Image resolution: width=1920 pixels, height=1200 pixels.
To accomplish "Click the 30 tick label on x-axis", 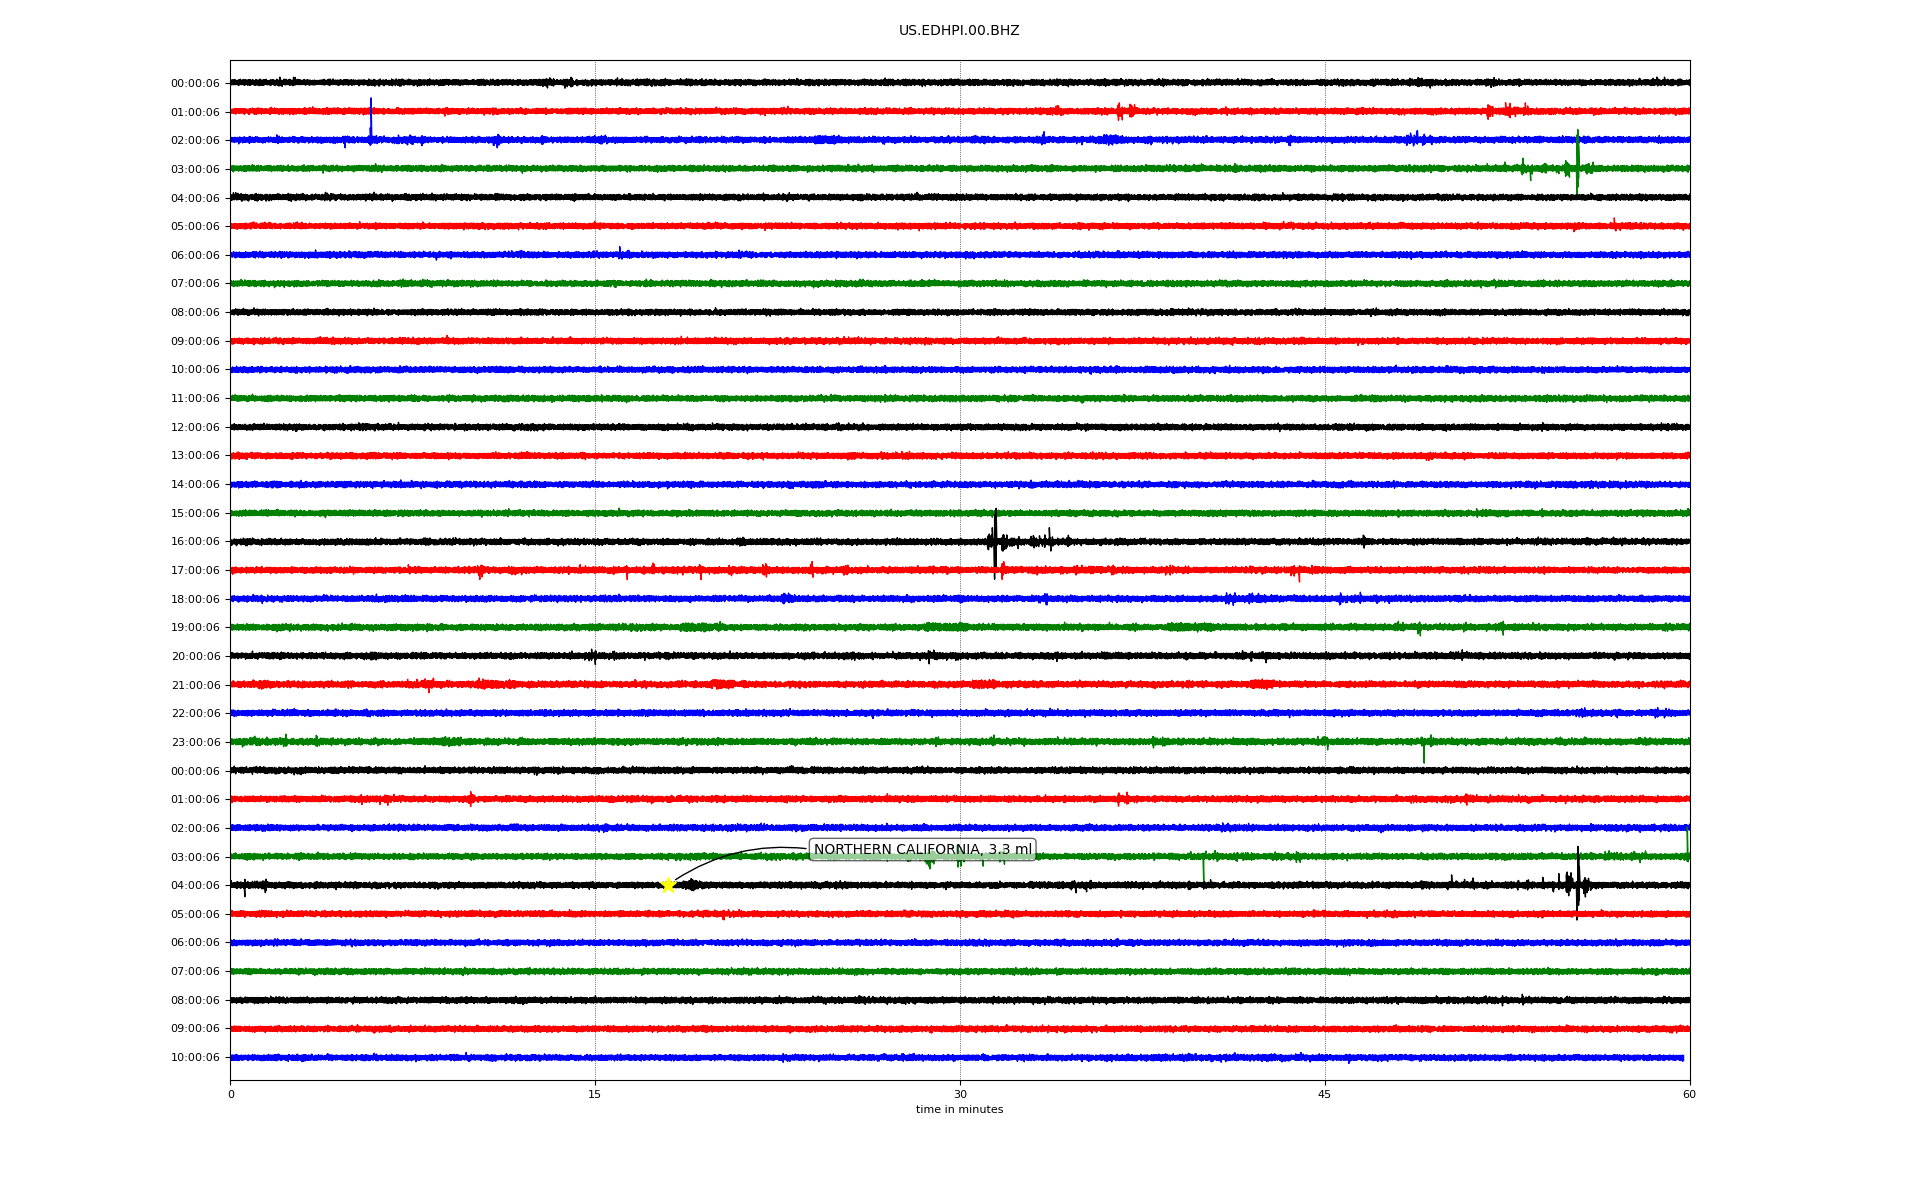I will 960,1094.
